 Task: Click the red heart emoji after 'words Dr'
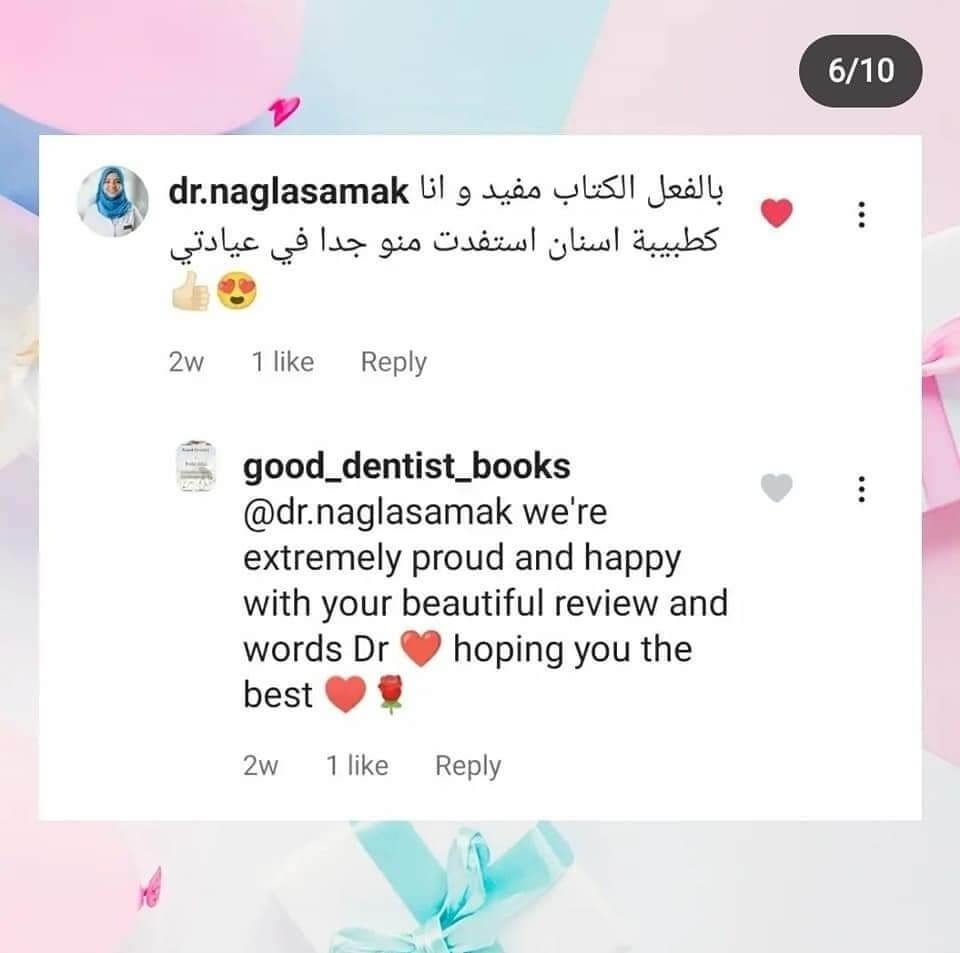tap(421, 648)
